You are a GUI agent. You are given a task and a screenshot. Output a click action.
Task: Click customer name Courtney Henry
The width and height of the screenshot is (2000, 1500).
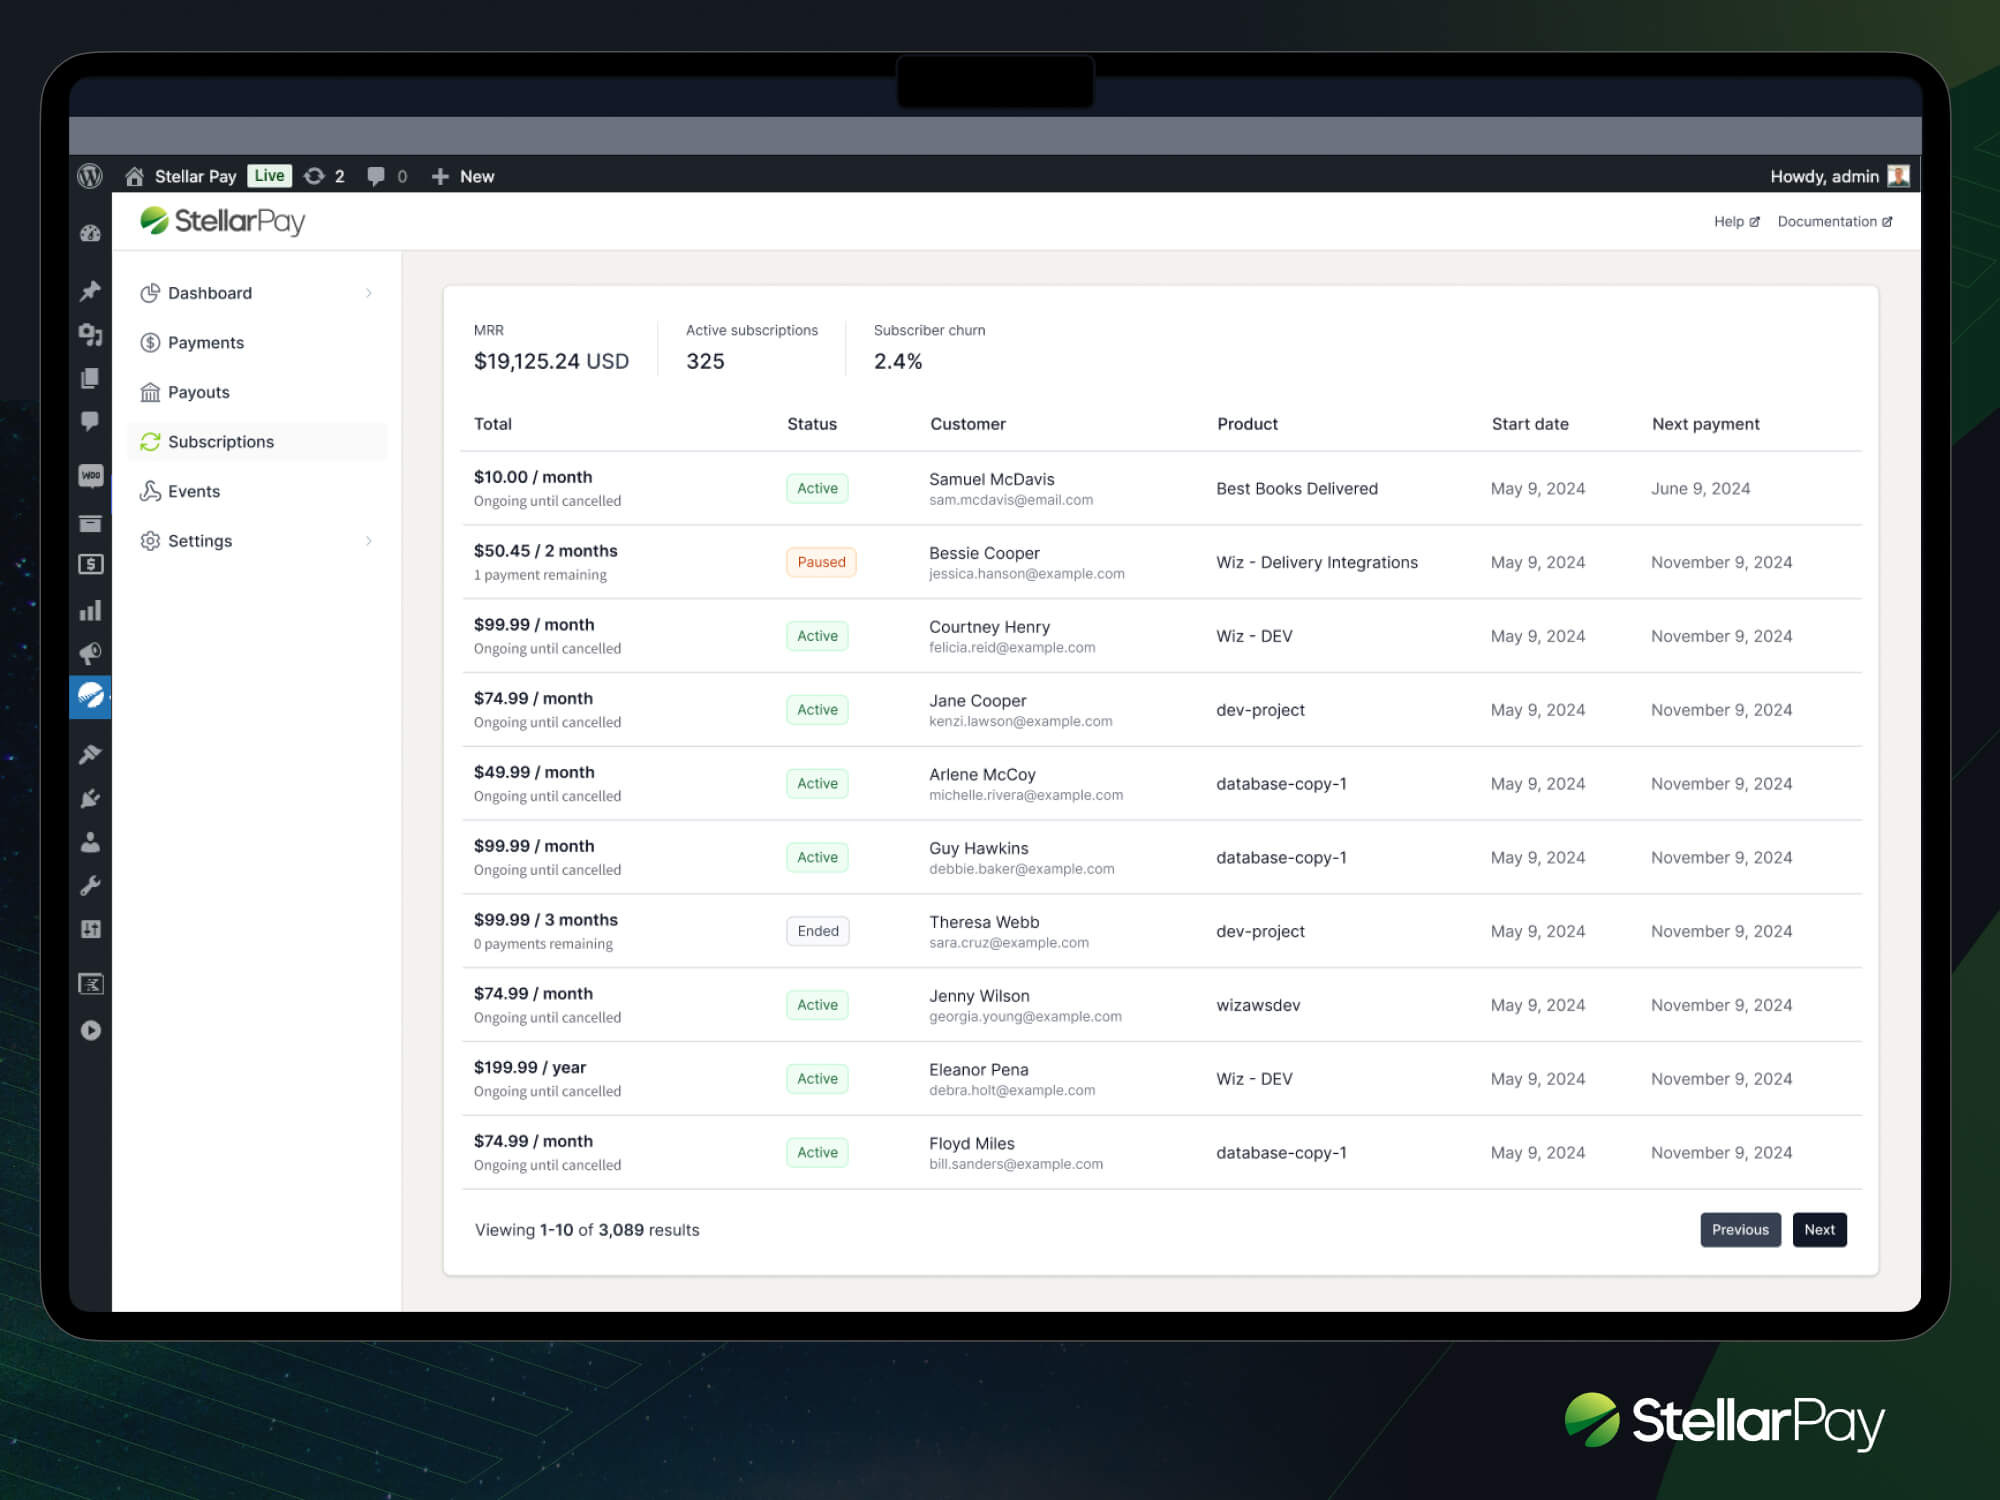click(x=989, y=627)
